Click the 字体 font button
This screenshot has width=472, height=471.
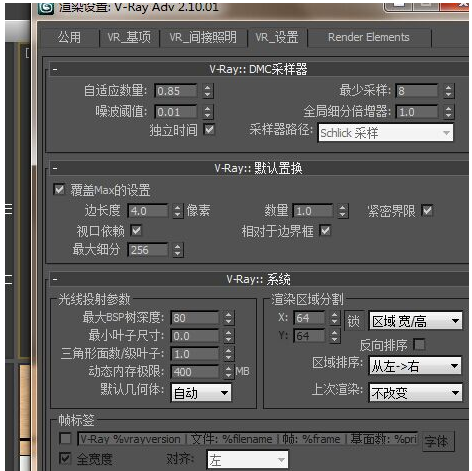pos(437,442)
